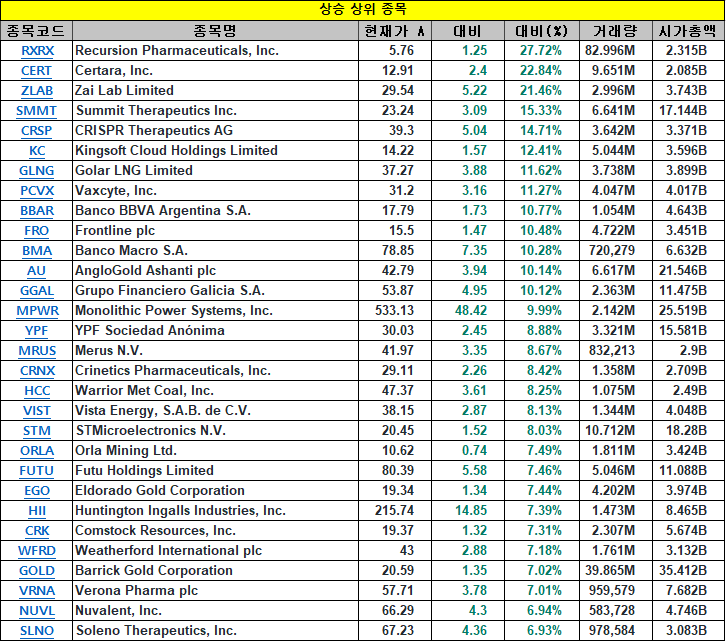Open the STM ticker link

tap(37, 431)
